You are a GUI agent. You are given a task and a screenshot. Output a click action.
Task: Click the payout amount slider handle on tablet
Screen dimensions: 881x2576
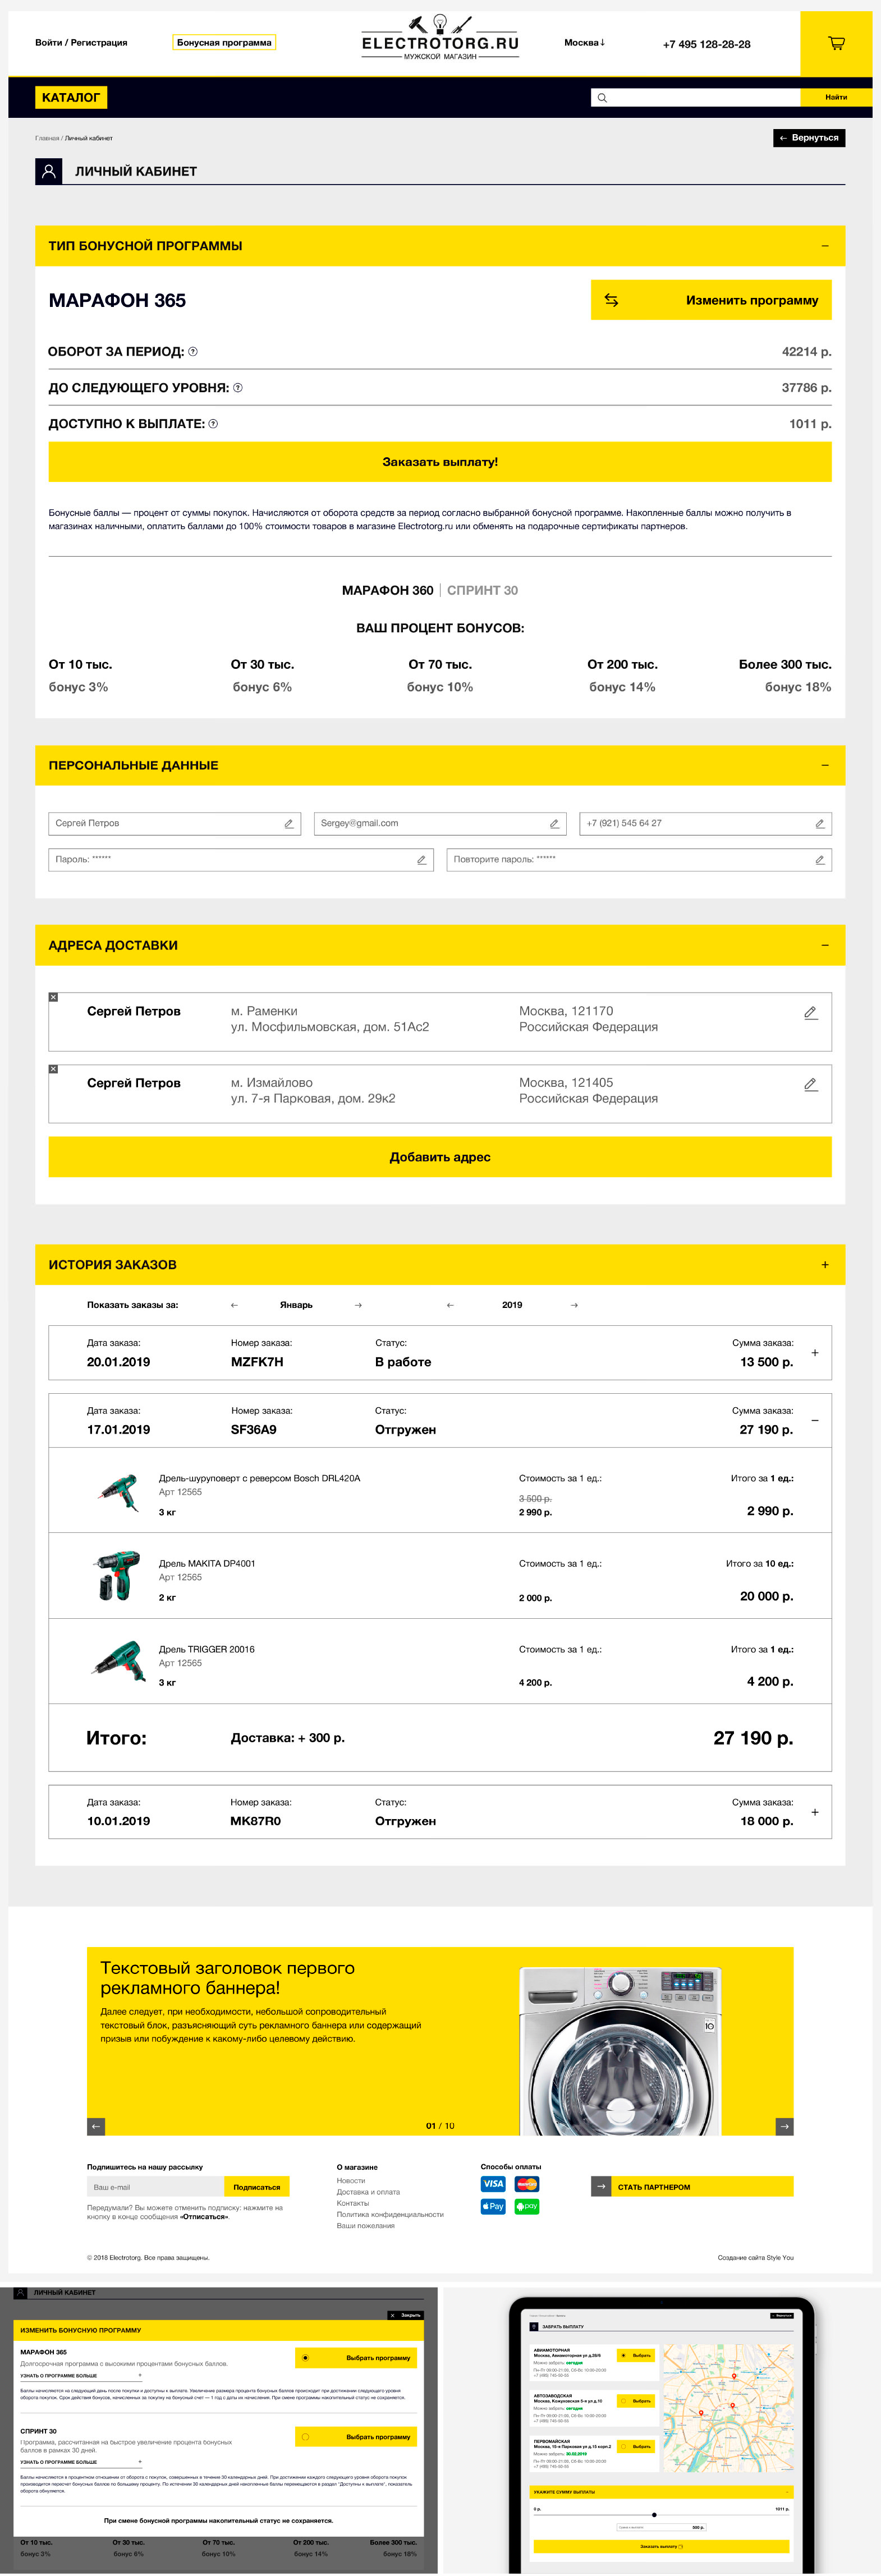(654, 2514)
